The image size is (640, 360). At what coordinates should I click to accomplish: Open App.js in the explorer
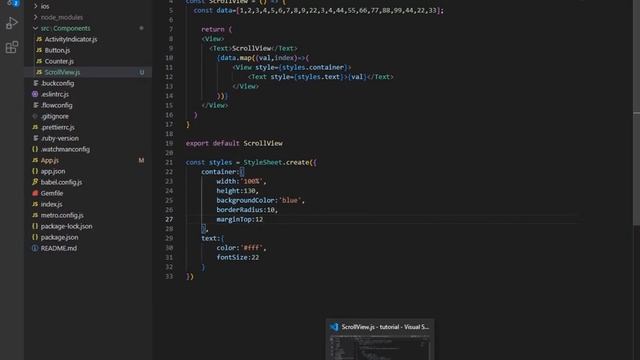click(x=49, y=160)
